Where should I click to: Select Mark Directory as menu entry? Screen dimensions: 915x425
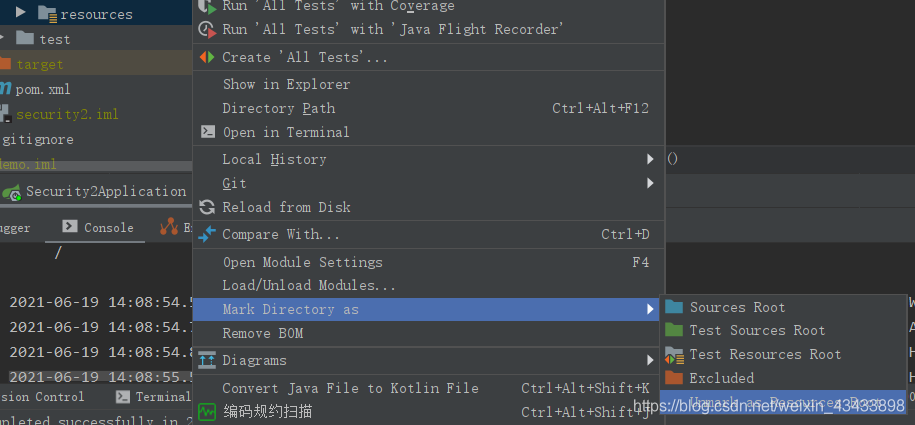pos(290,309)
